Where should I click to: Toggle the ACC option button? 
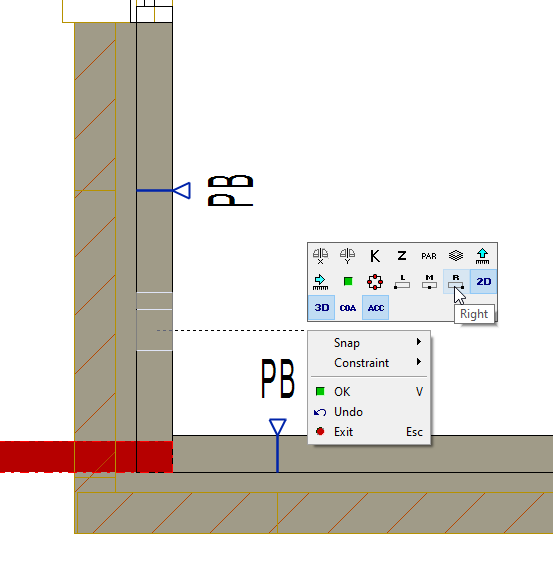point(376,307)
